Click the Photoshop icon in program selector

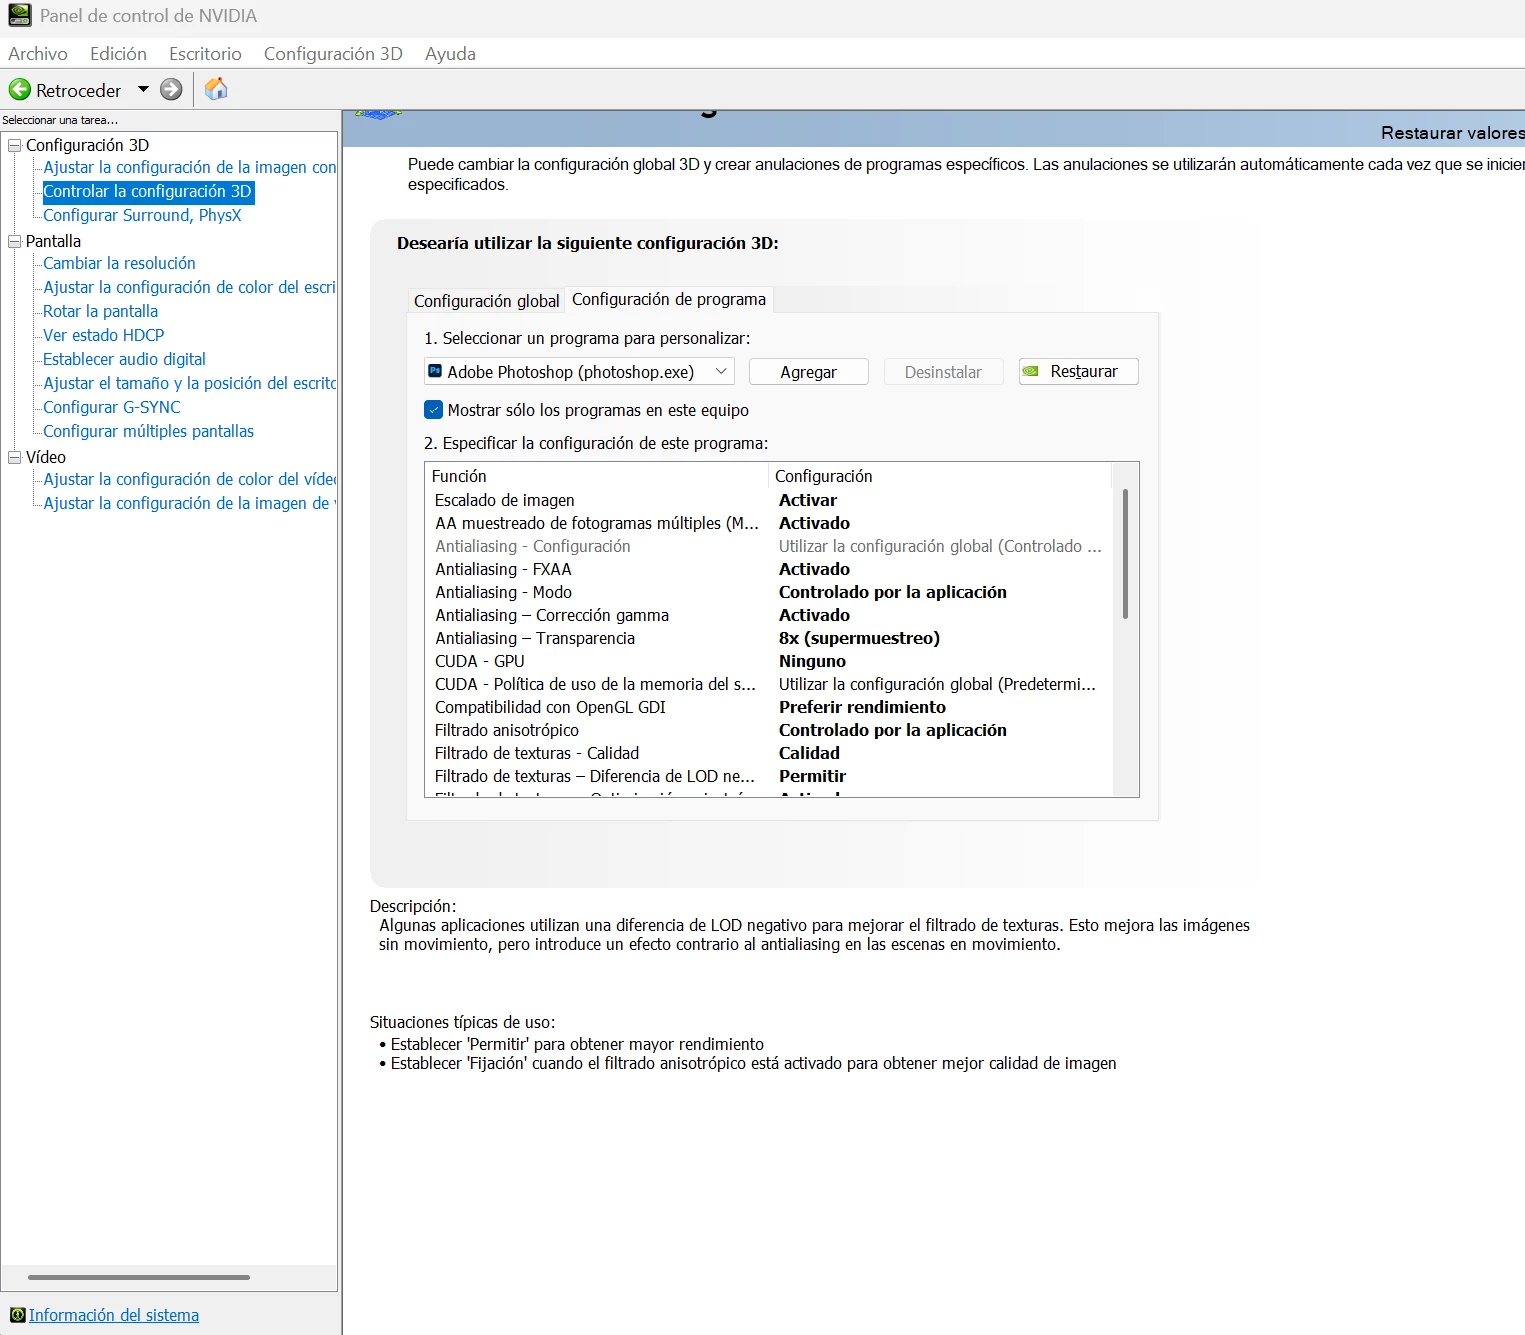[435, 371]
